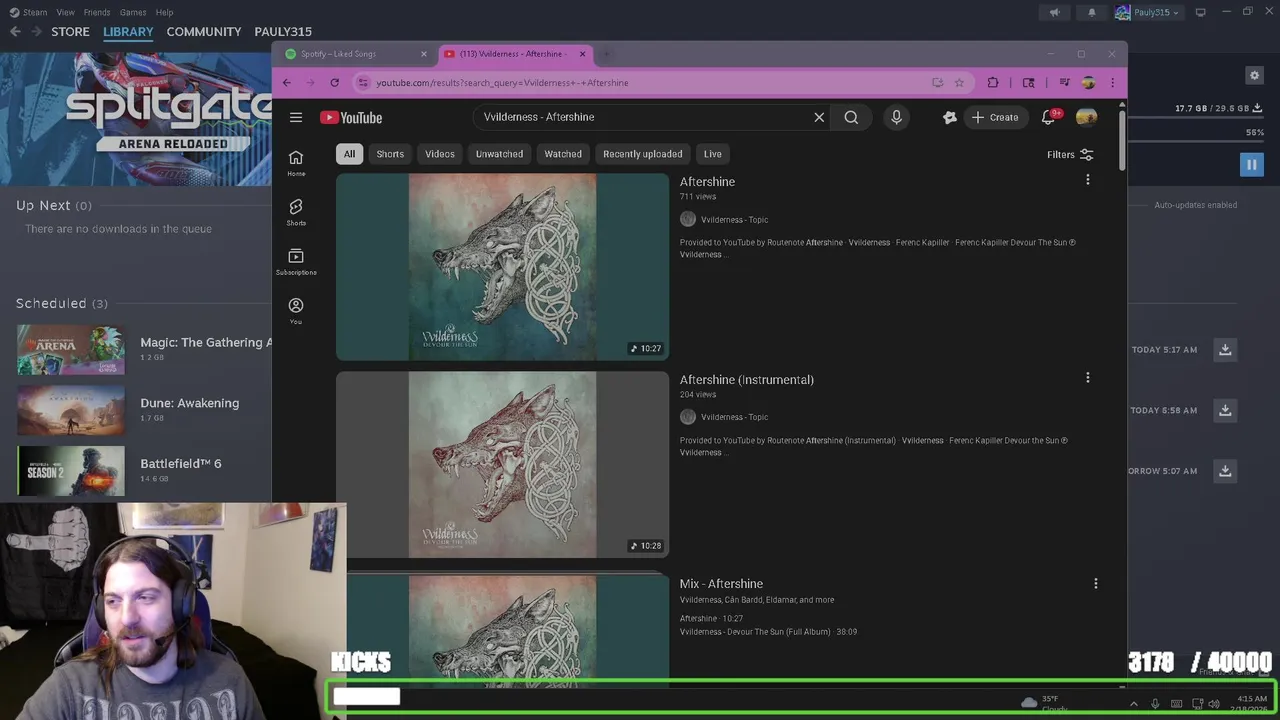Click the Aftershine 10:27 video thumbnail
Image resolution: width=1280 pixels, height=720 pixels.
[502, 267]
